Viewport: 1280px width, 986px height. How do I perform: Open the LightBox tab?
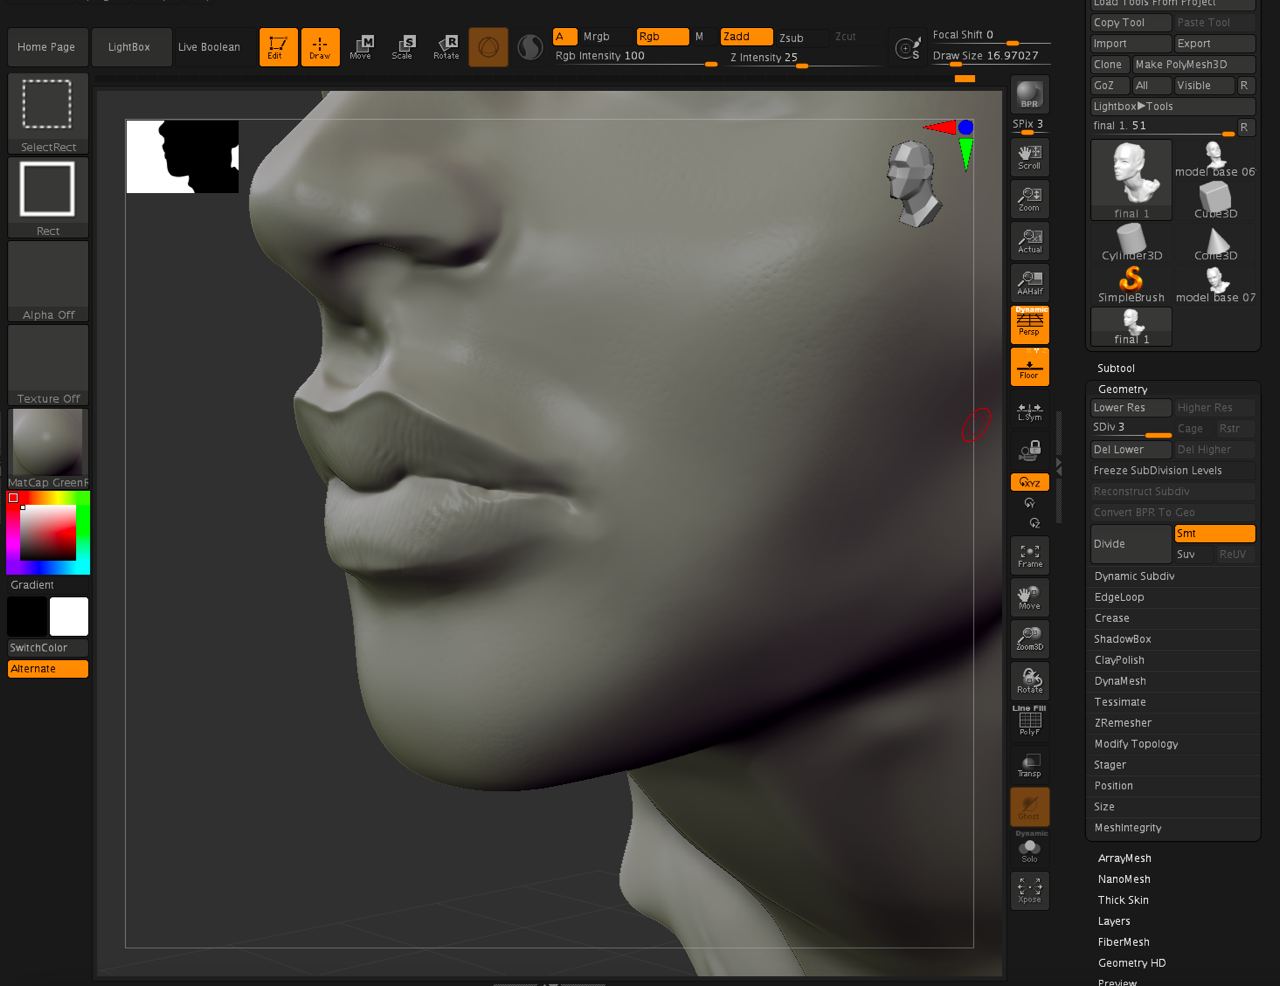click(129, 47)
